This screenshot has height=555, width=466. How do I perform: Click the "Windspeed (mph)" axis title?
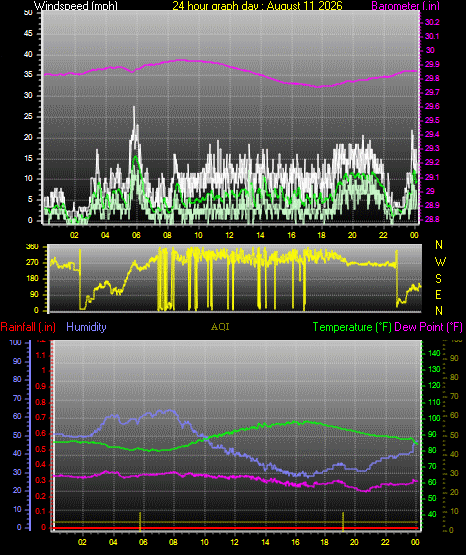[76, 6]
